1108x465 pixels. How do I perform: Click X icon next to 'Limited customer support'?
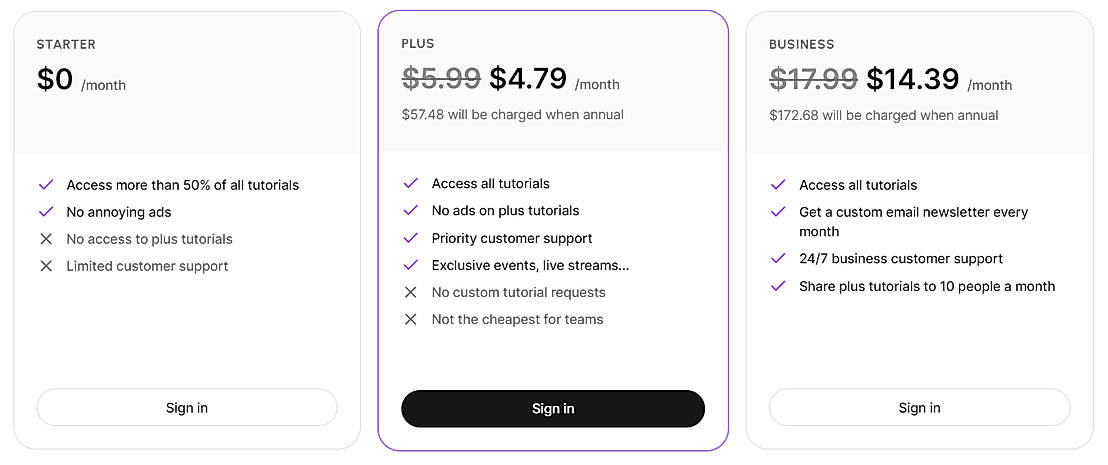point(45,266)
